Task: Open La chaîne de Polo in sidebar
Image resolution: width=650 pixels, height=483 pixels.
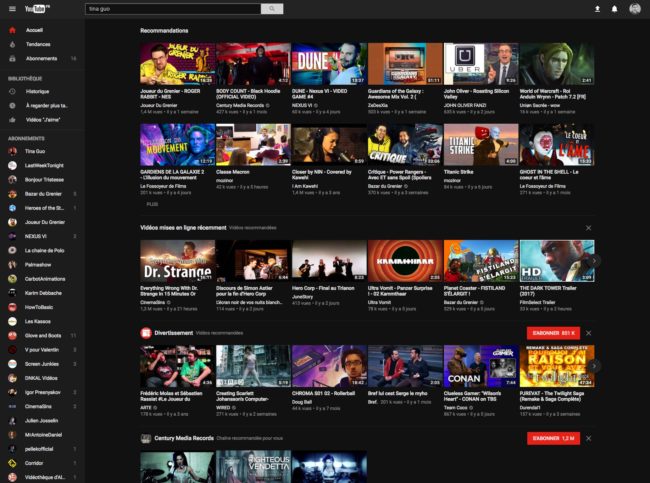Action: 42,250
